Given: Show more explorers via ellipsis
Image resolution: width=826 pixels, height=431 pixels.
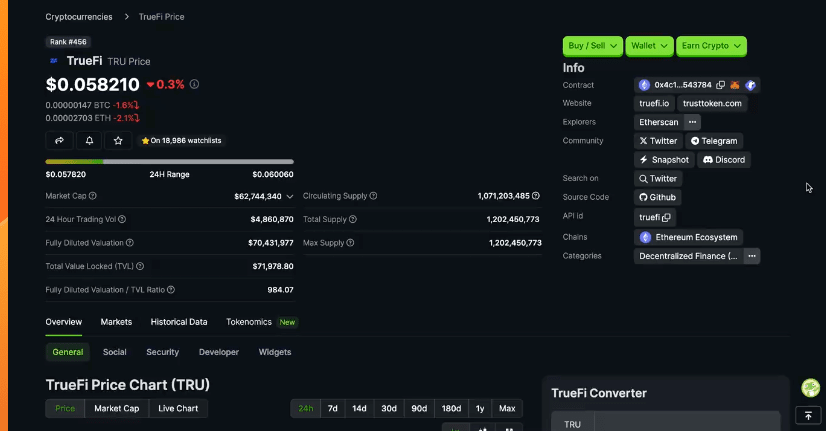Looking at the screenshot, I should coord(693,122).
